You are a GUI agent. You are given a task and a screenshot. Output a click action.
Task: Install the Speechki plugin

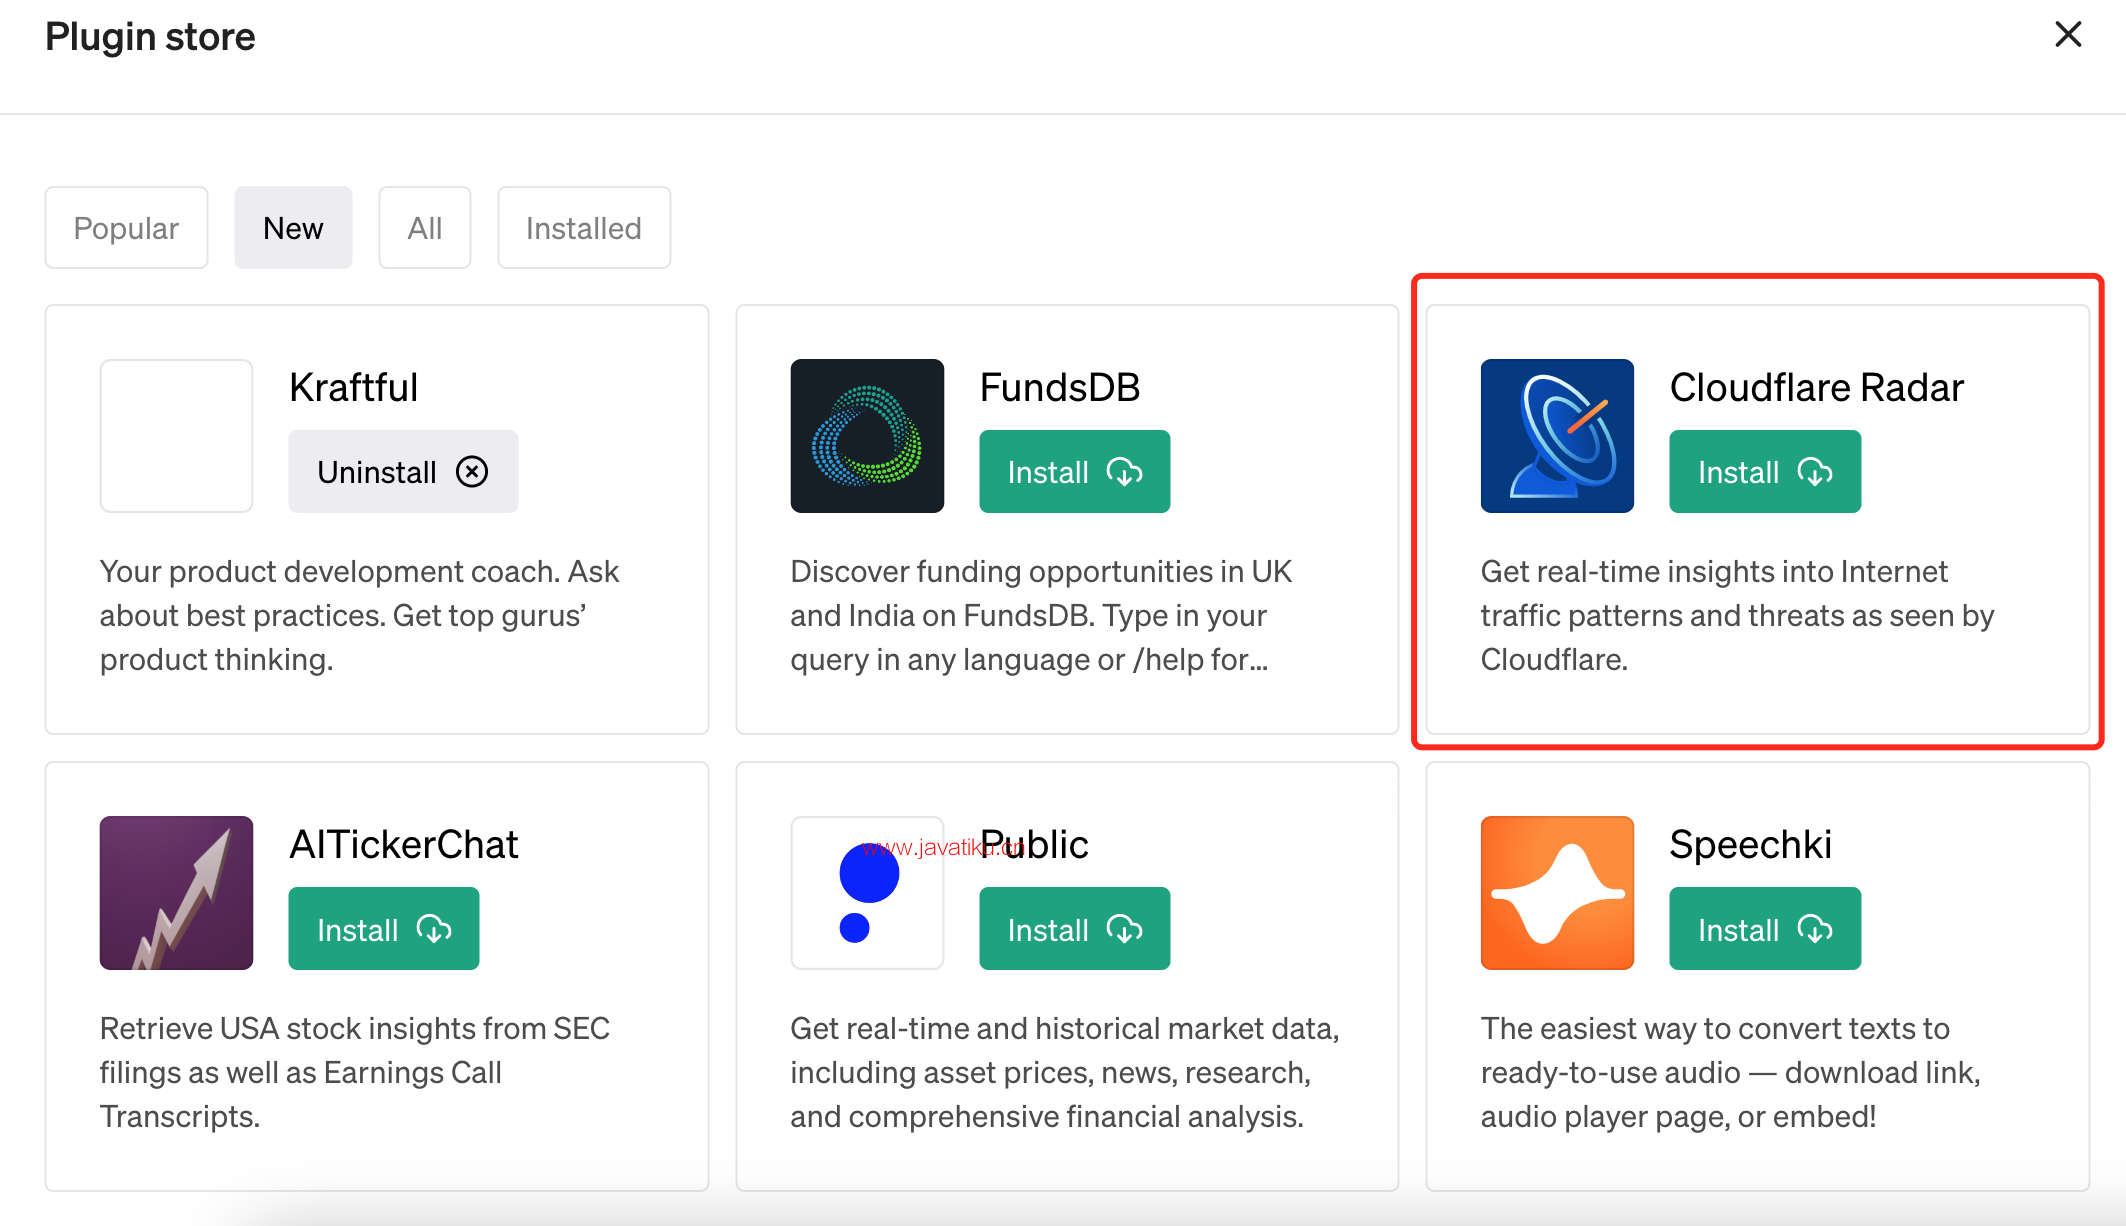click(1765, 929)
